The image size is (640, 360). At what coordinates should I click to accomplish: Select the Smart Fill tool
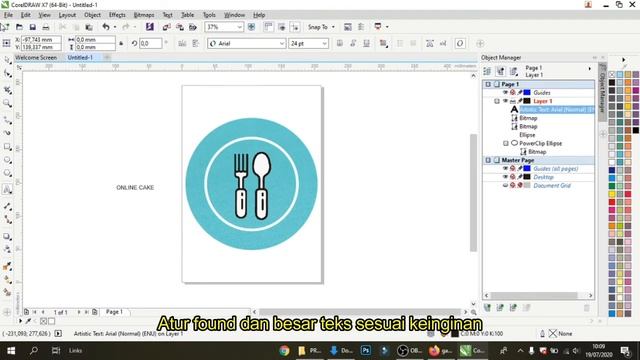[7, 293]
